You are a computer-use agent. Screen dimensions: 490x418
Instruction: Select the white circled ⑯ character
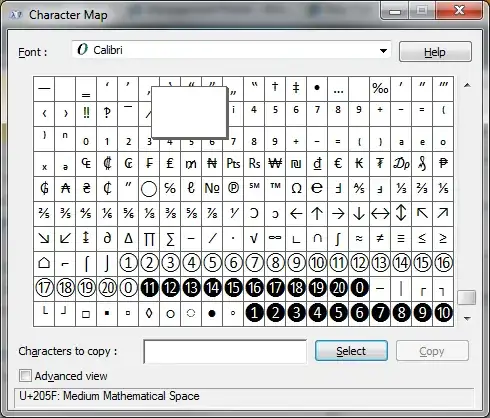point(443,264)
